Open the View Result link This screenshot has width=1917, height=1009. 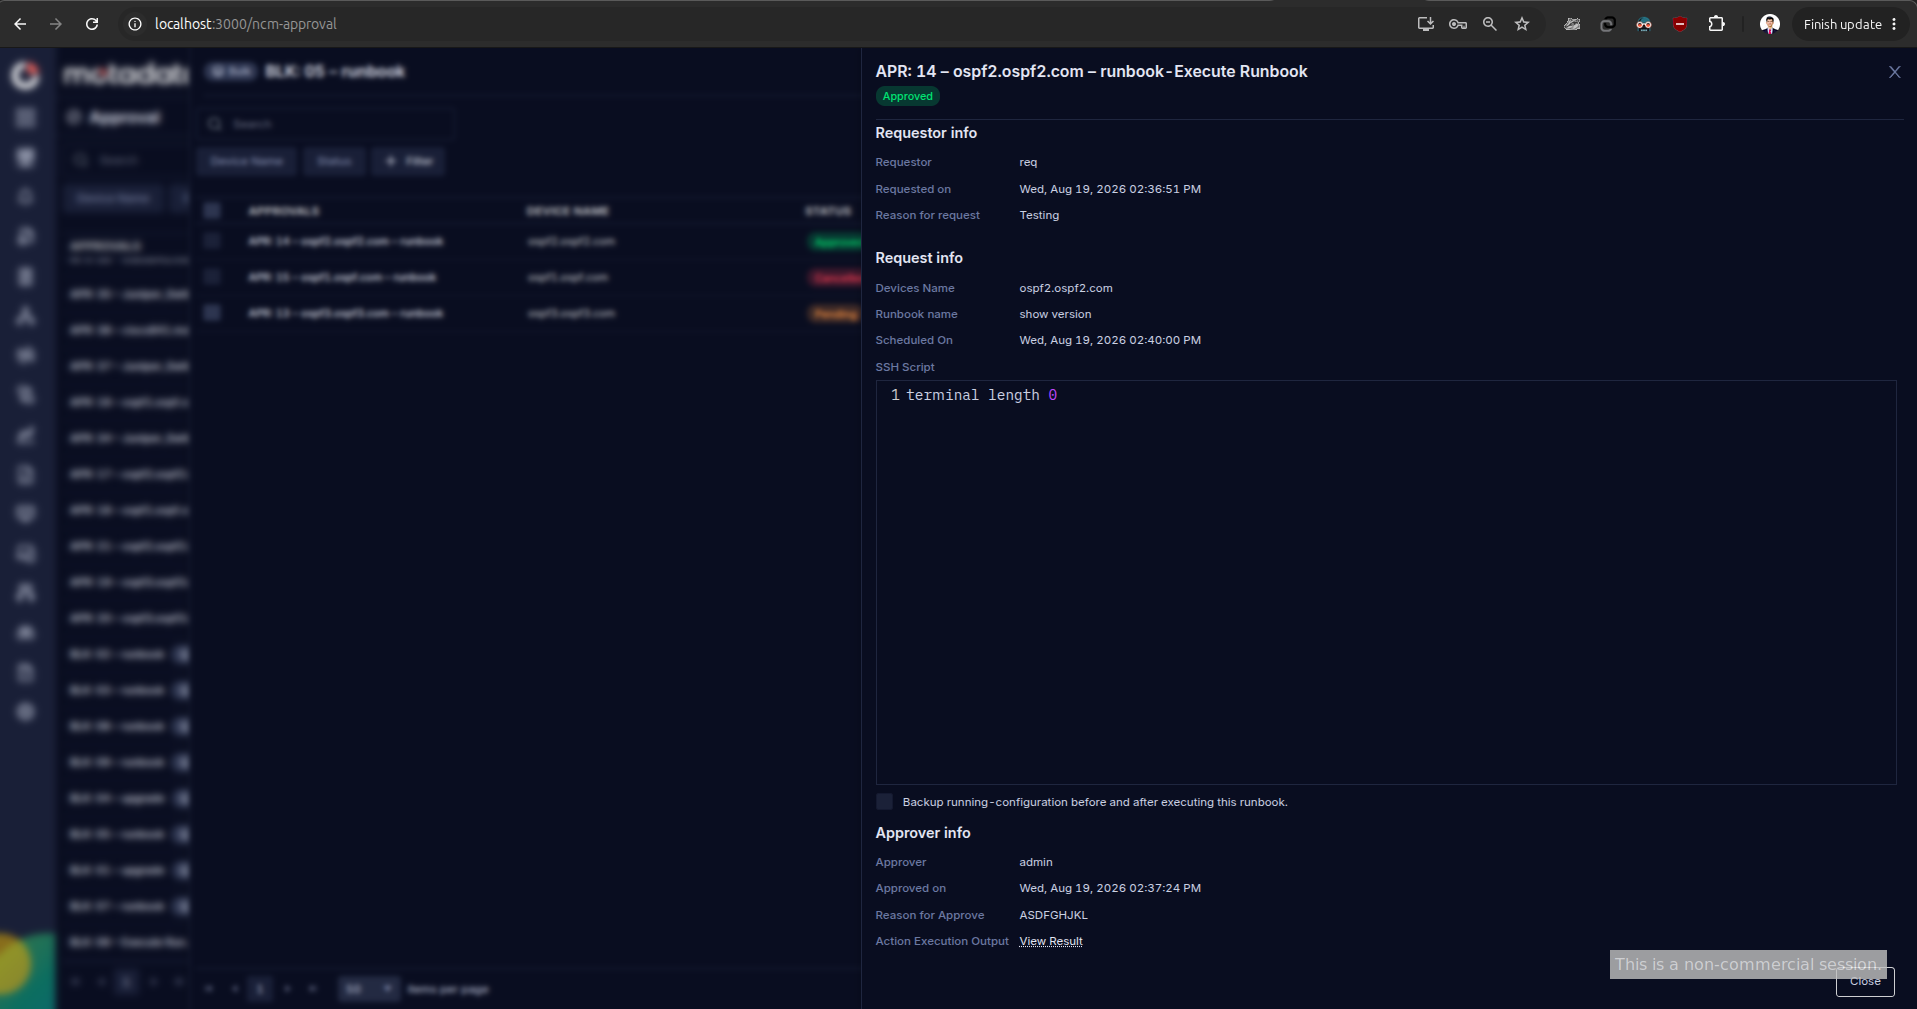coord(1050,941)
